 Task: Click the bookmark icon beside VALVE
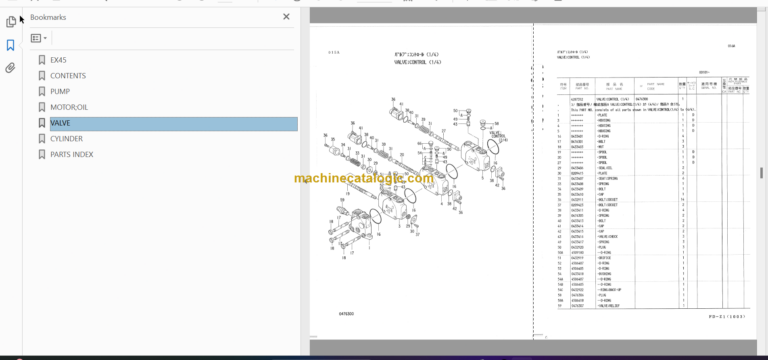[42, 123]
